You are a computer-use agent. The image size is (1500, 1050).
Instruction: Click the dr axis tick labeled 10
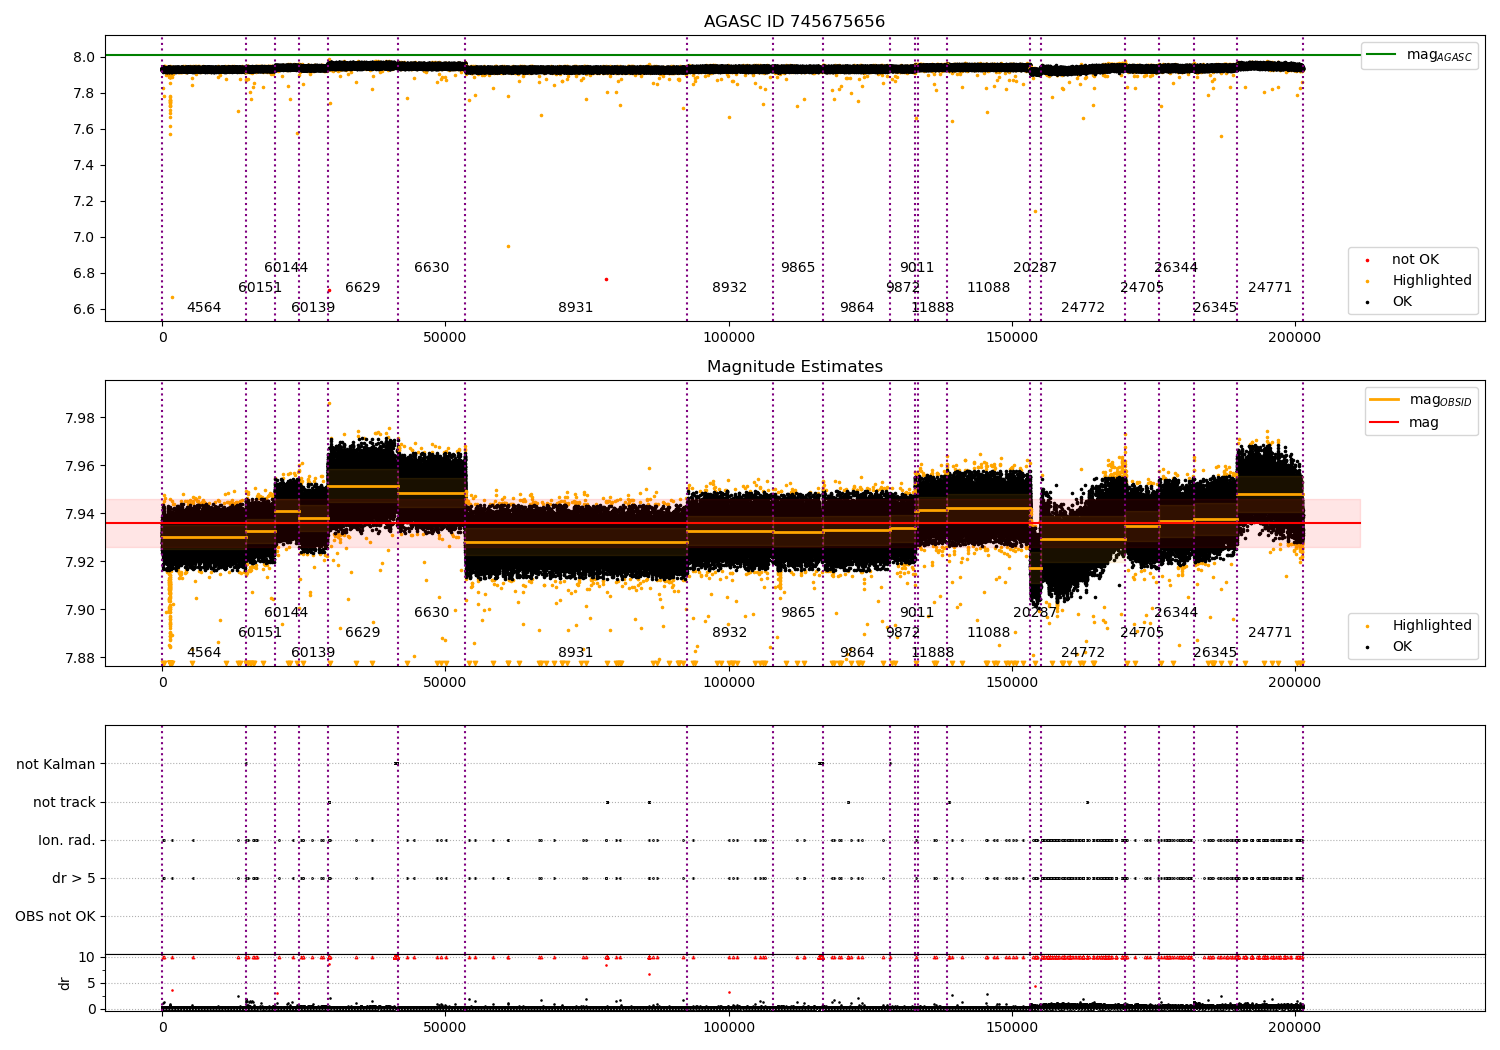point(87,958)
